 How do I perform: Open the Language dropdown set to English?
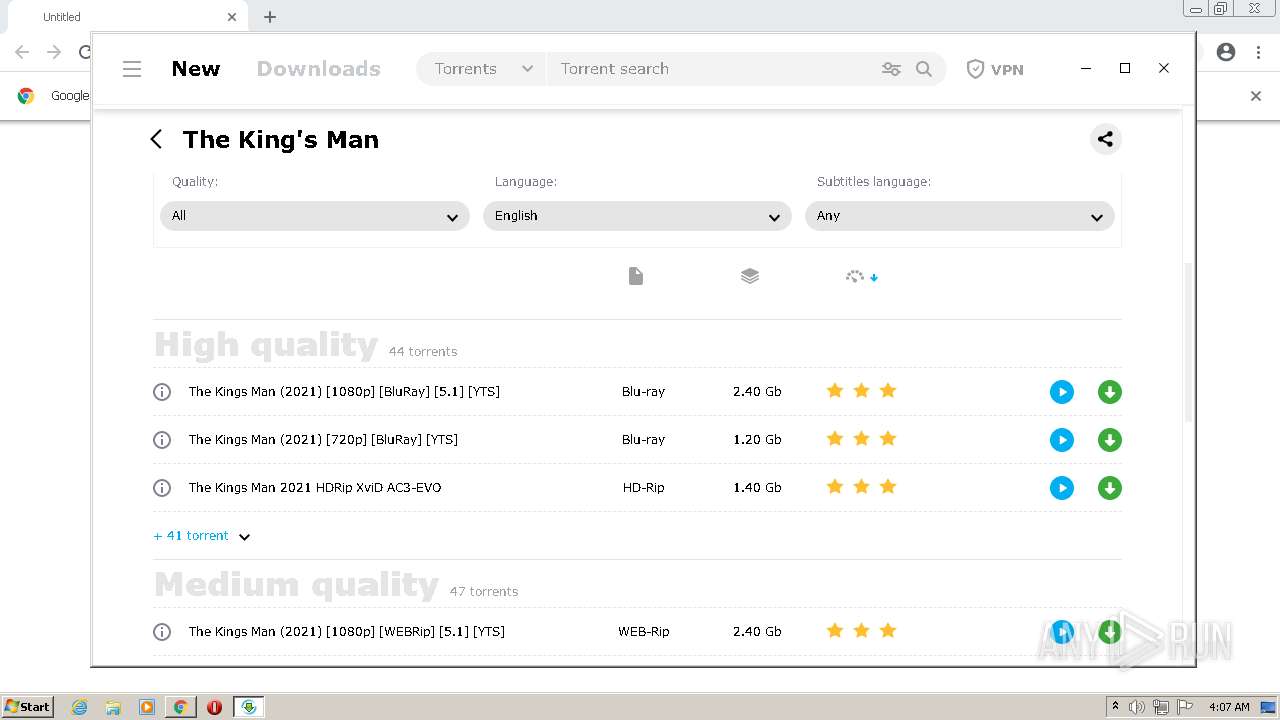pyautogui.click(x=637, y=216)
